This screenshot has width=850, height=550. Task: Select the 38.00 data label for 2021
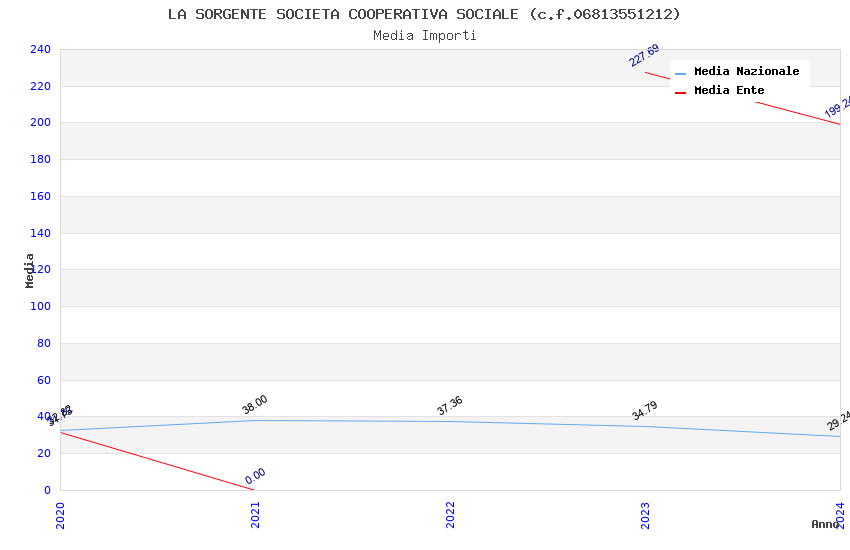[x=255, y=405]
